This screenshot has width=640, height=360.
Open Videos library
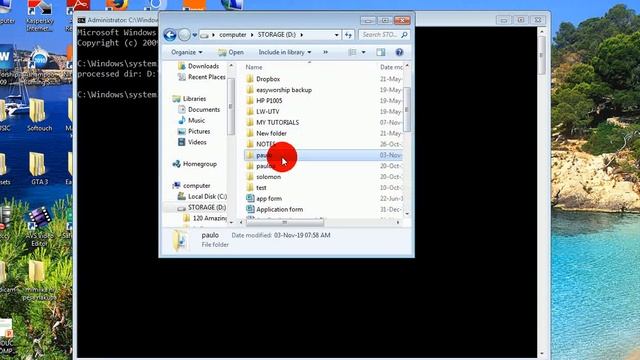192,142
